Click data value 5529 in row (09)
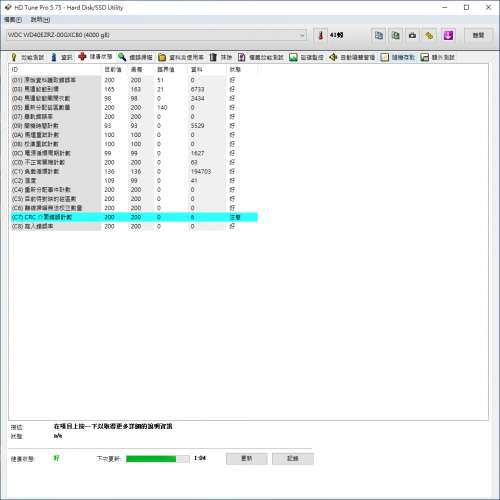This screenshot has width=500, height=500. pyautogui.click(x=197, y=126)
